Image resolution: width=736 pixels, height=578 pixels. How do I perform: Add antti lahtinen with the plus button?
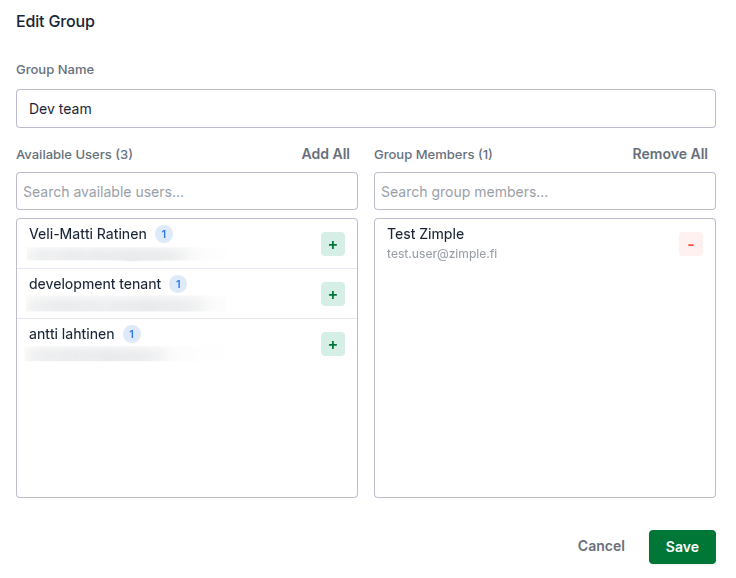[333, 344]
